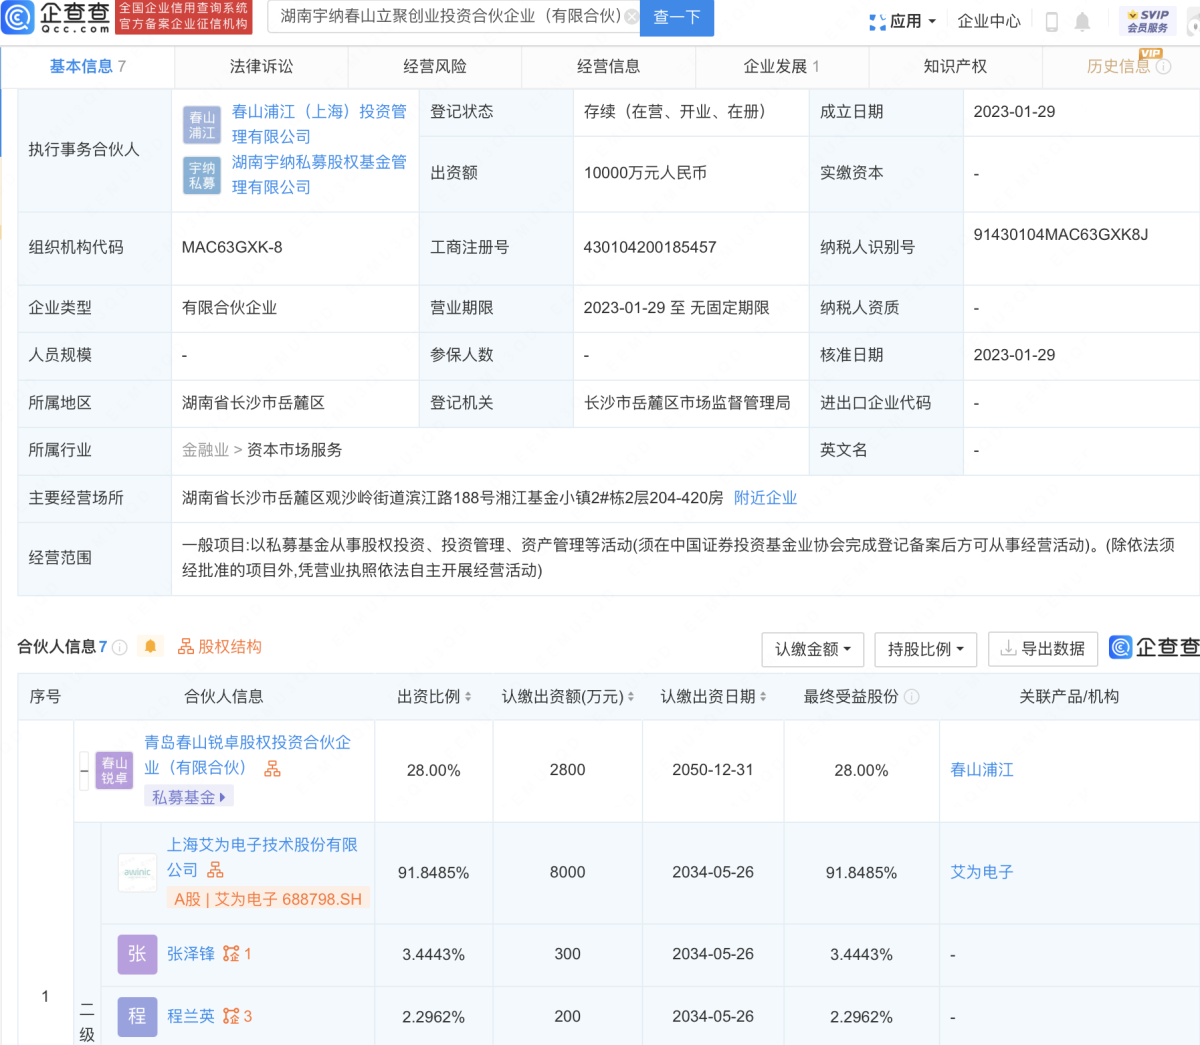
Task: Open related product 艾为电子 link
Action: tap(981, 872)
